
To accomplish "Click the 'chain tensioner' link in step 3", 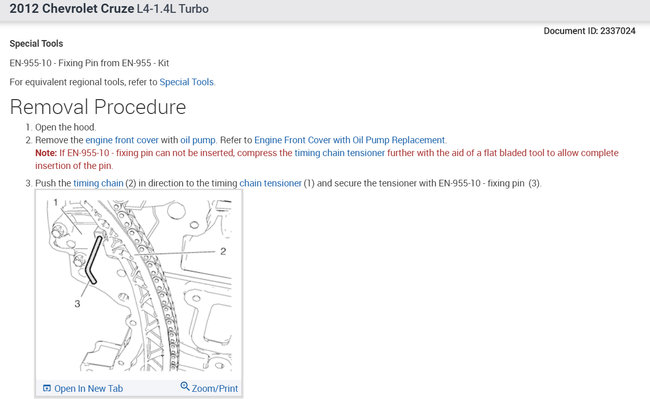I will tap(270, 183).
